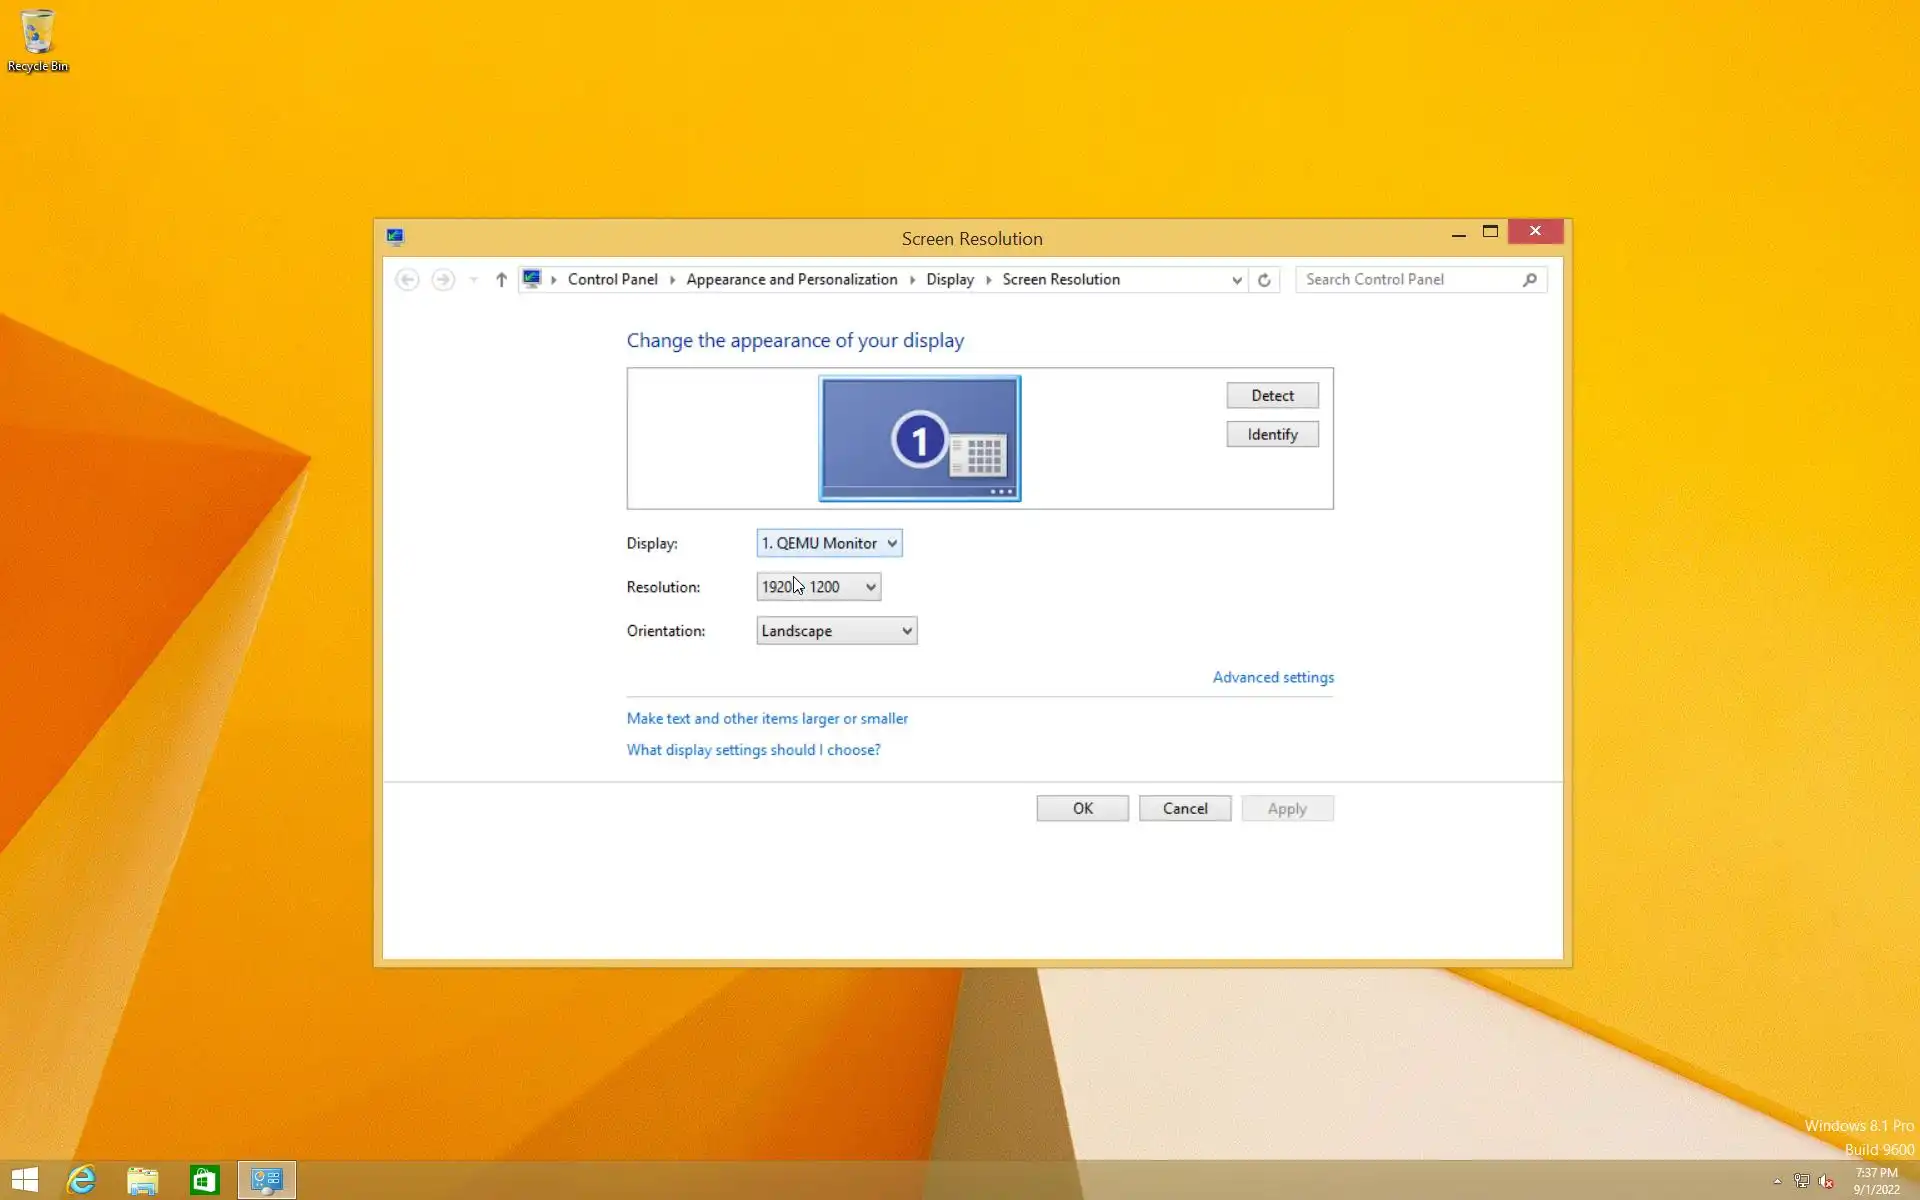Click the Refresh icon in address bar
Screen dimensions: 1920x1200
click(1264, 280)
